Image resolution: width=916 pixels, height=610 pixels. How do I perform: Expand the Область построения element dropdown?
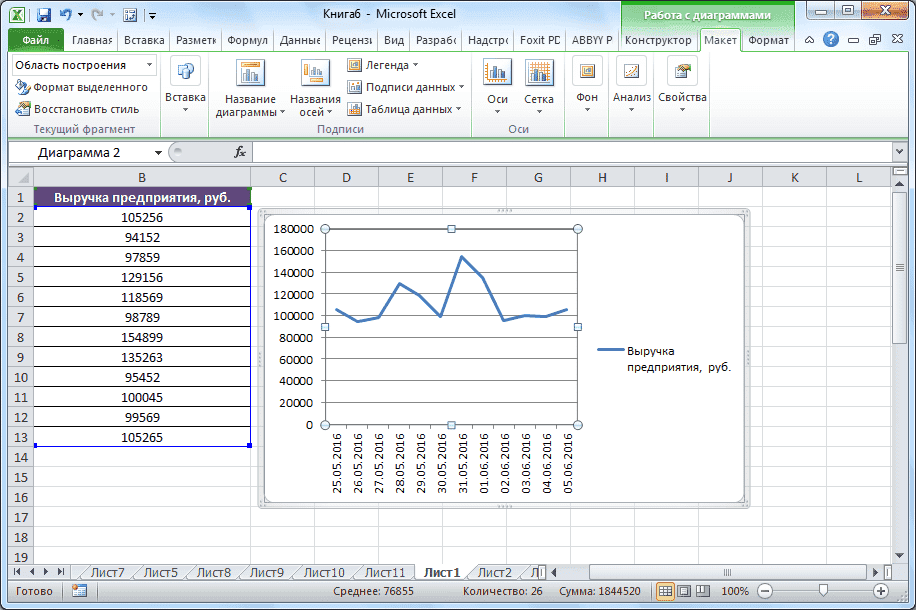(150, 65)
